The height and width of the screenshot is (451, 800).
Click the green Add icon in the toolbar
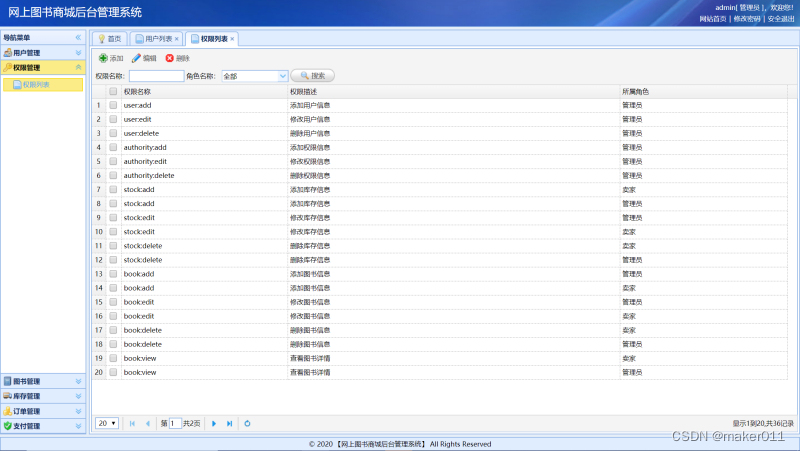click(x=103, y=58)
